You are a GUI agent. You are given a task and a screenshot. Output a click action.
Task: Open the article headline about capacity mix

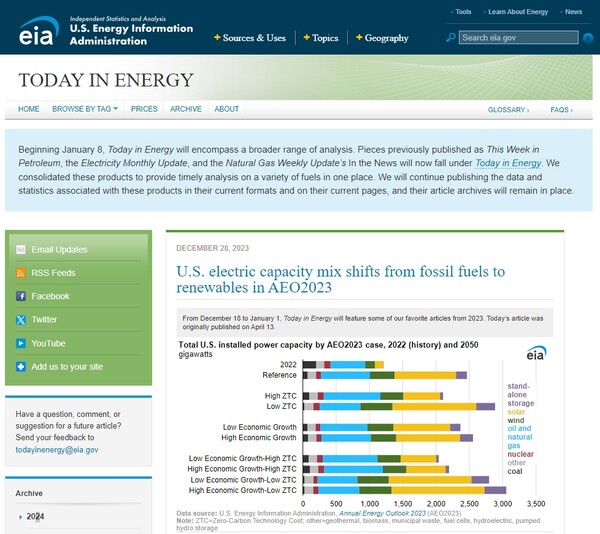[340, 279]
